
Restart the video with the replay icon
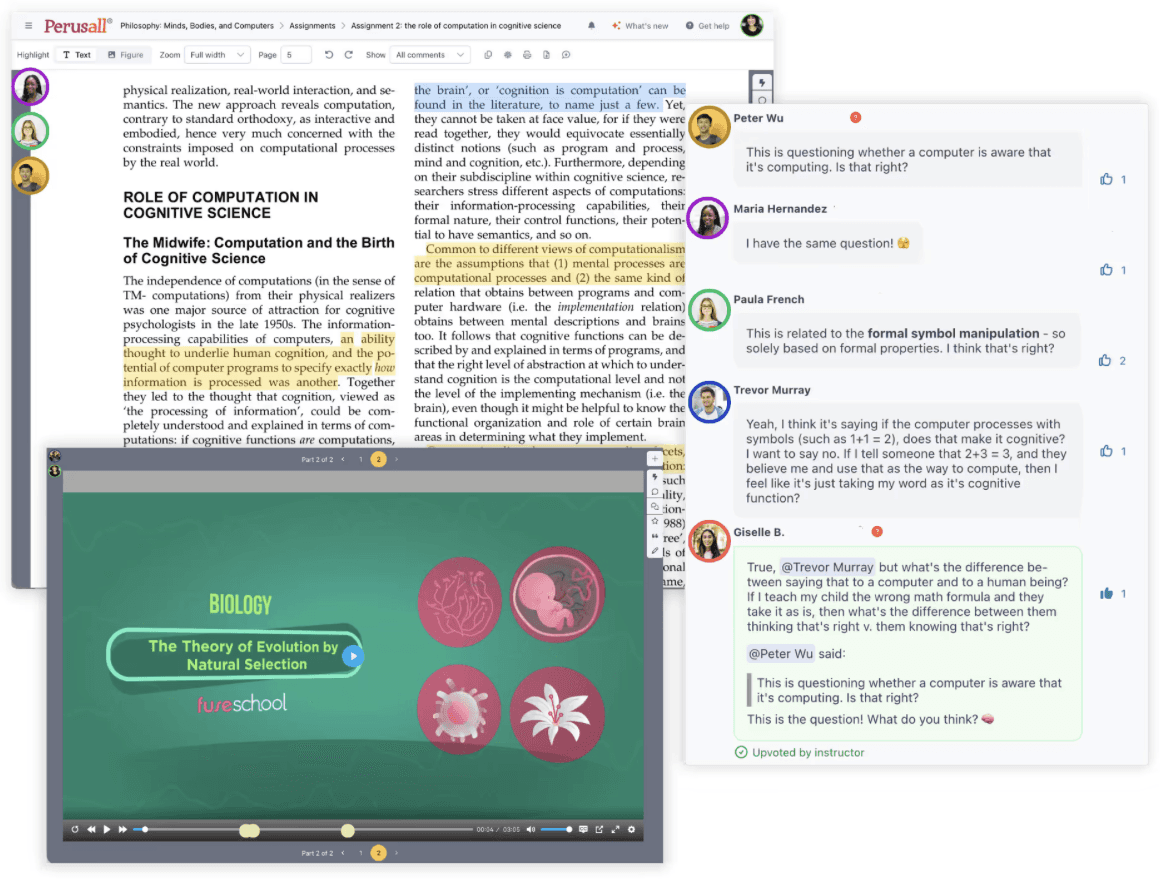pyautogui.click(x=75, y=830)
